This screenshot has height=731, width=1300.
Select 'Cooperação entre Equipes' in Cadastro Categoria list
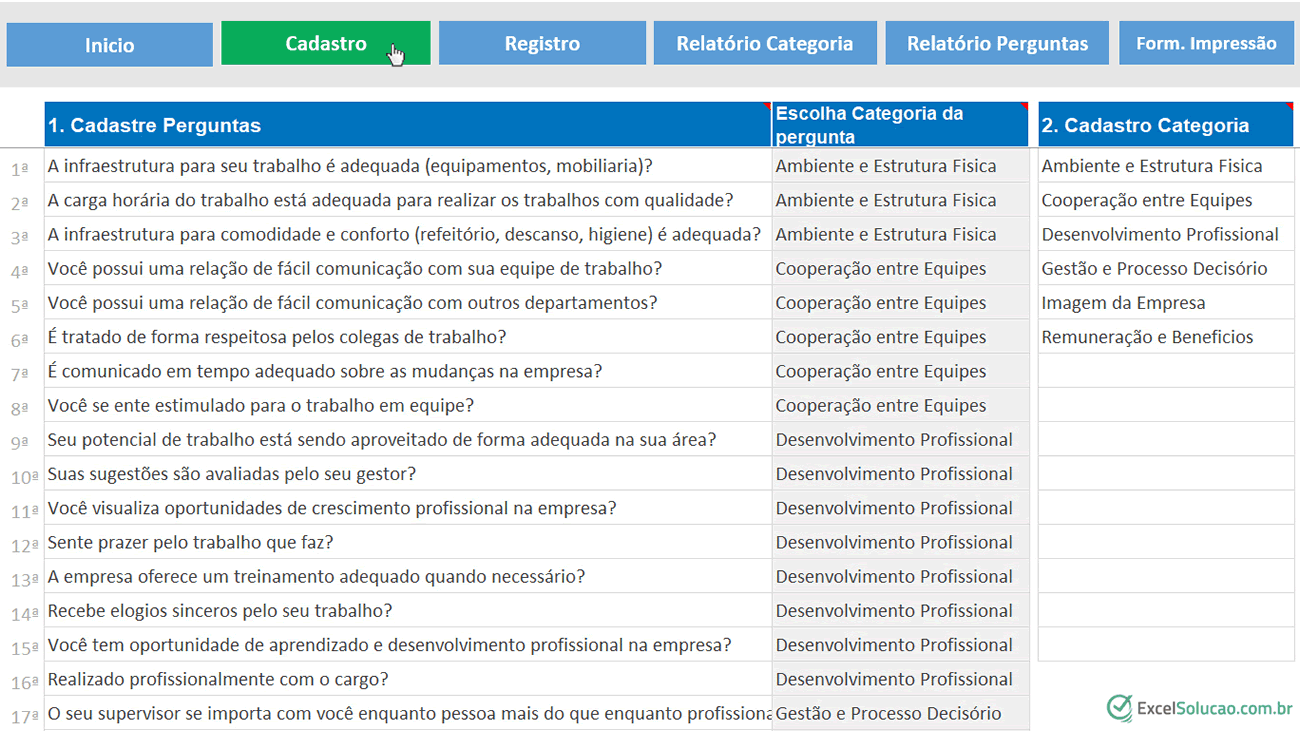[1166, 200]
